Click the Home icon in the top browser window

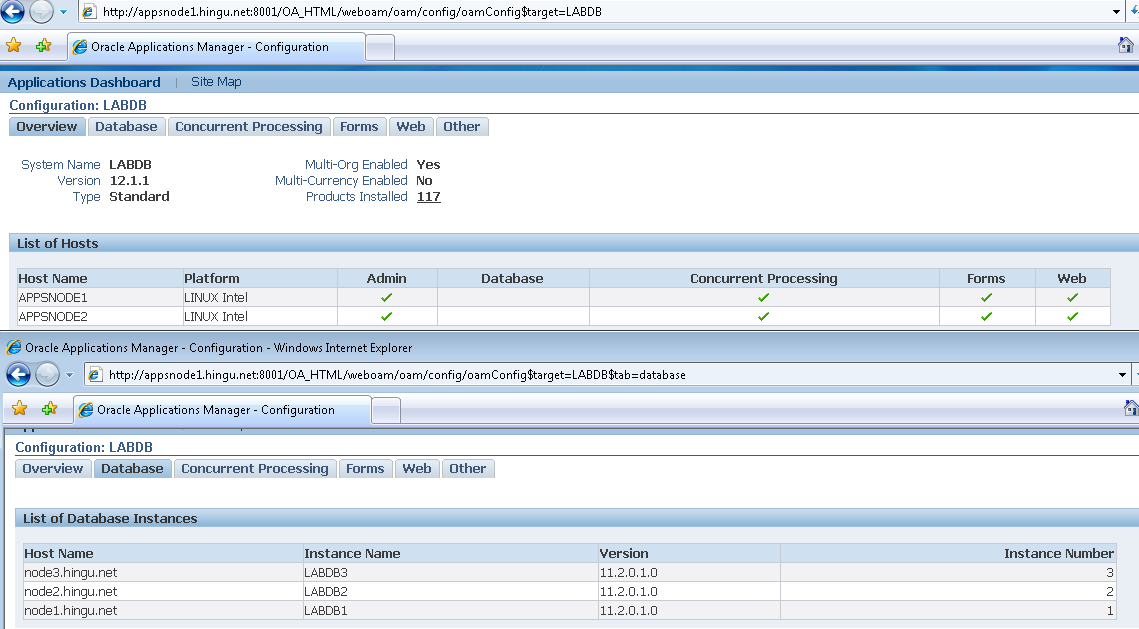(x=1126, y=46)
